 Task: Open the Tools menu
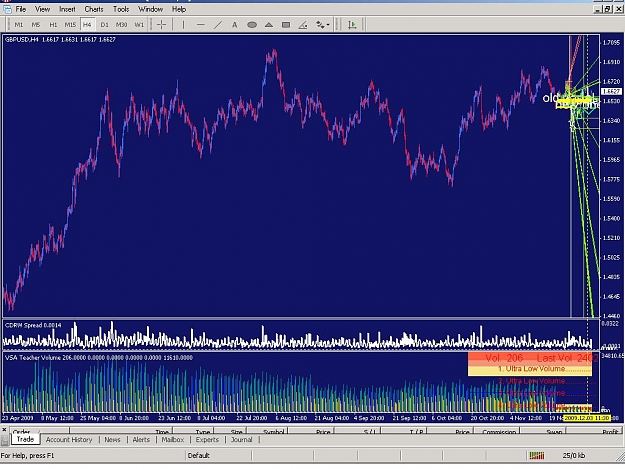pyautogui.click(x=121, y=9)
